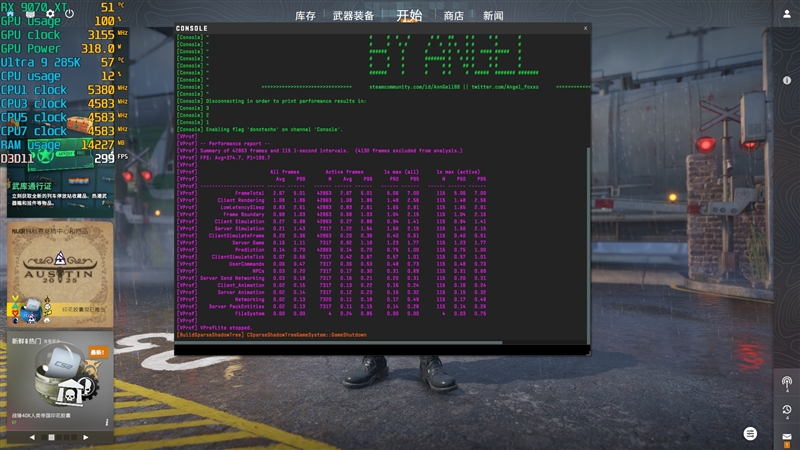Click the console horizontal scrollbar
This screenshot has height=450, width=800.
coord(339,342)
